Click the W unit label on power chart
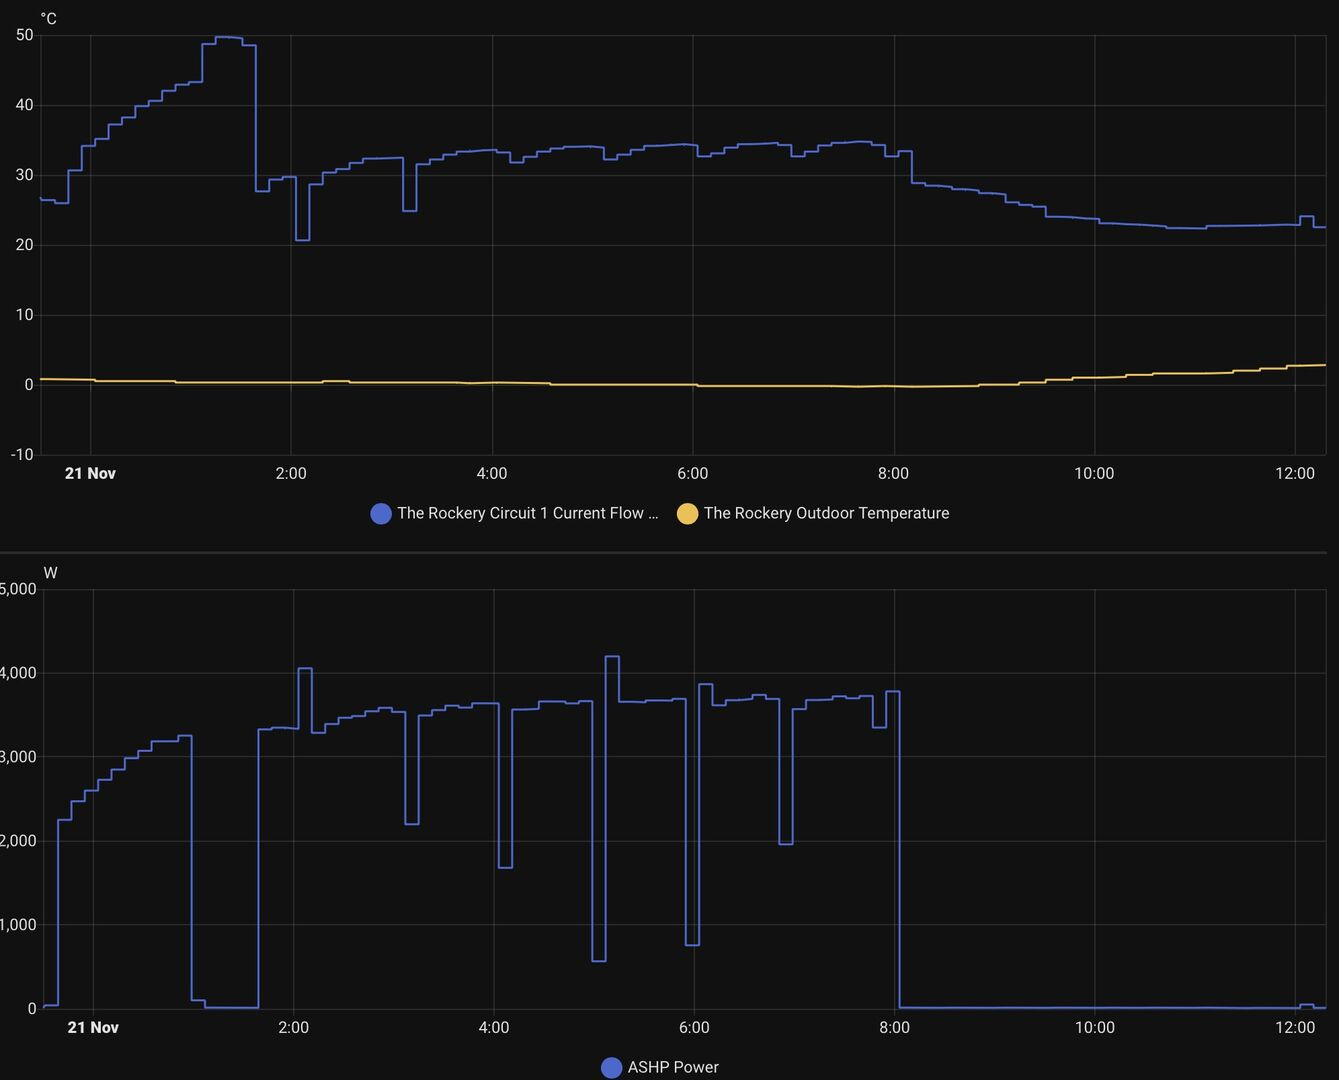This screenshot has width=1339, height=1080. [50, 573]
